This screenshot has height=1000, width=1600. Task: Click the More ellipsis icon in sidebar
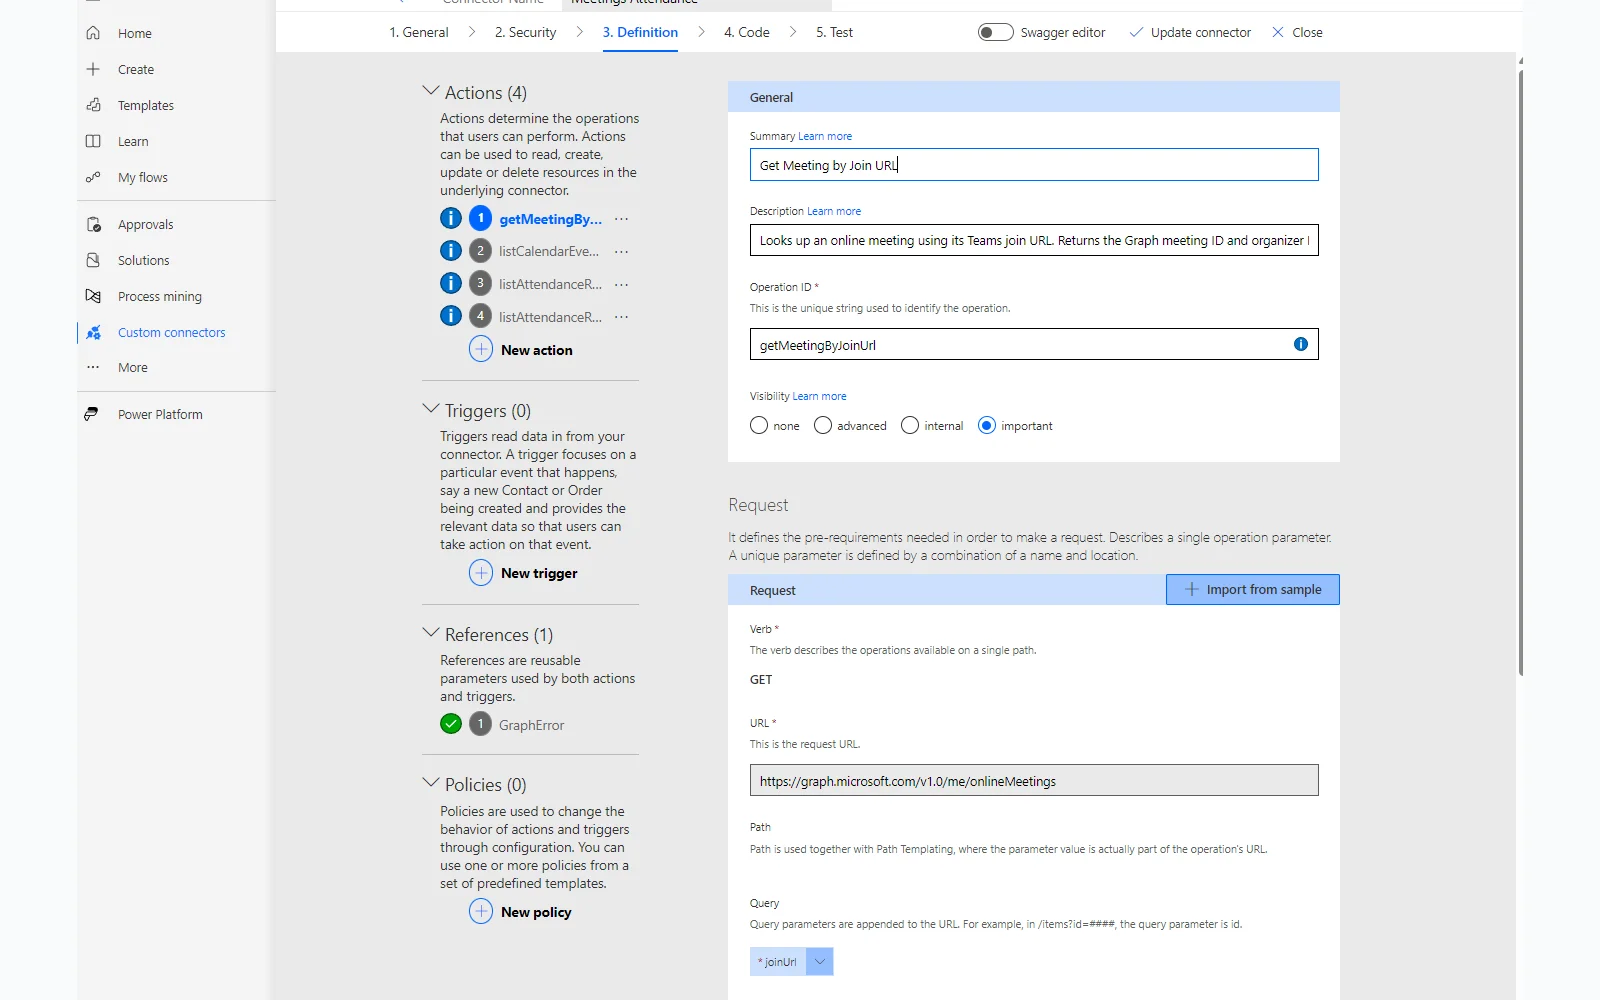click(93, 367)
